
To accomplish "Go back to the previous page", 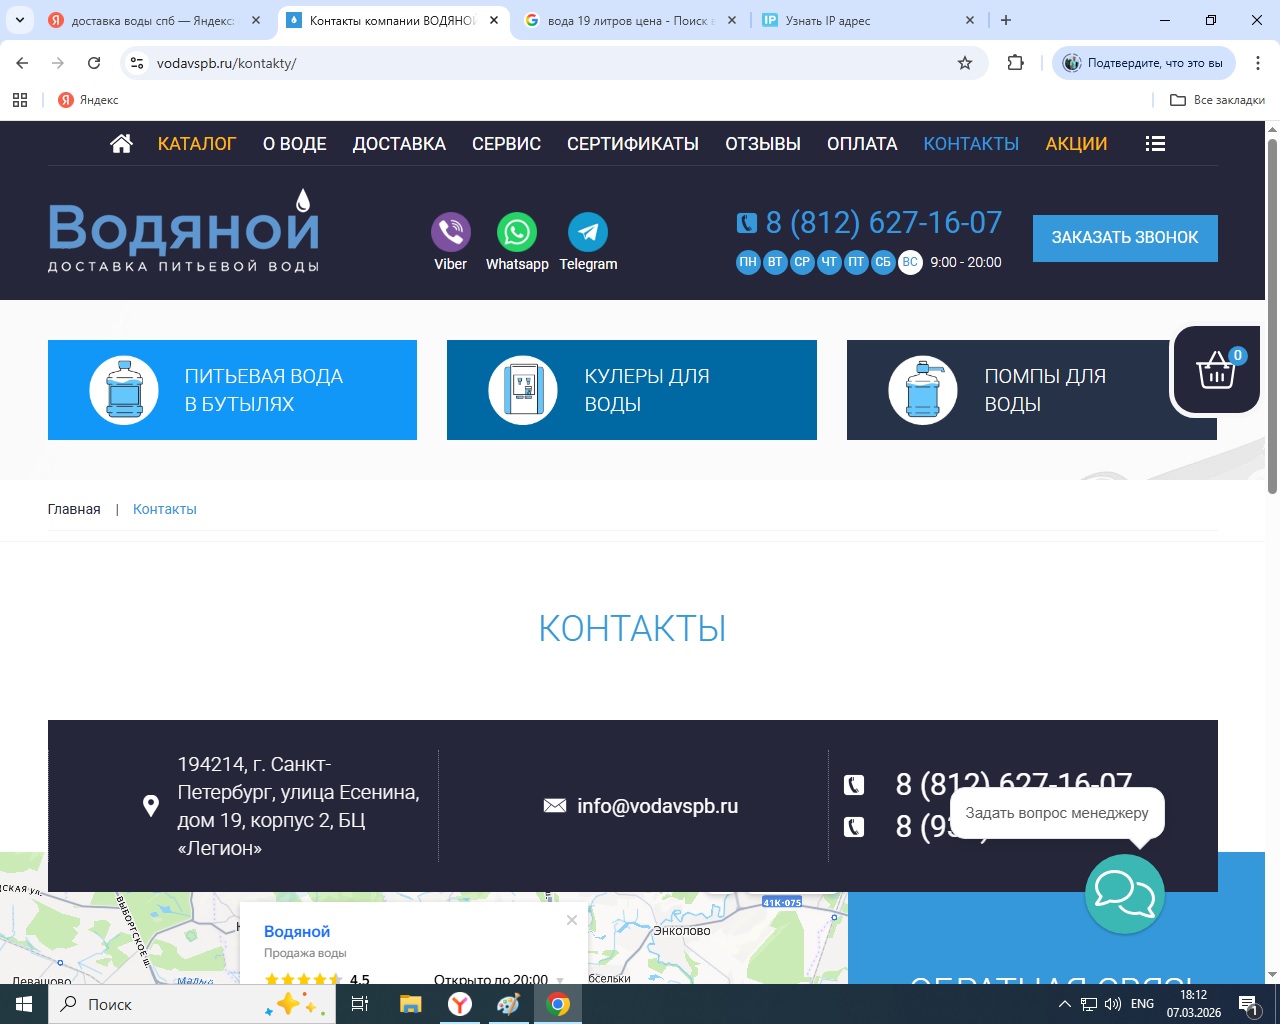I will click(x=22, y=63).
